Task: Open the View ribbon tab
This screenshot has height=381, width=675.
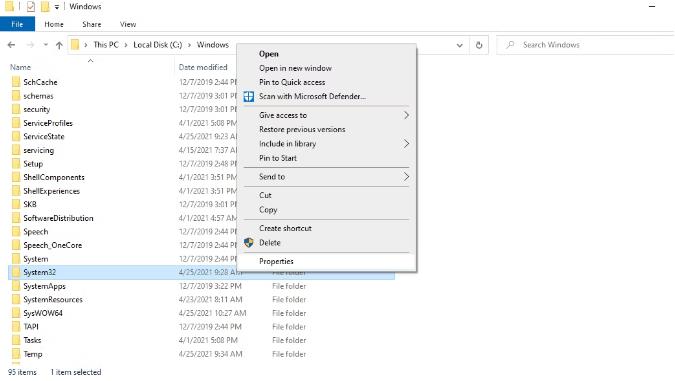Action: tap(128, 24)
